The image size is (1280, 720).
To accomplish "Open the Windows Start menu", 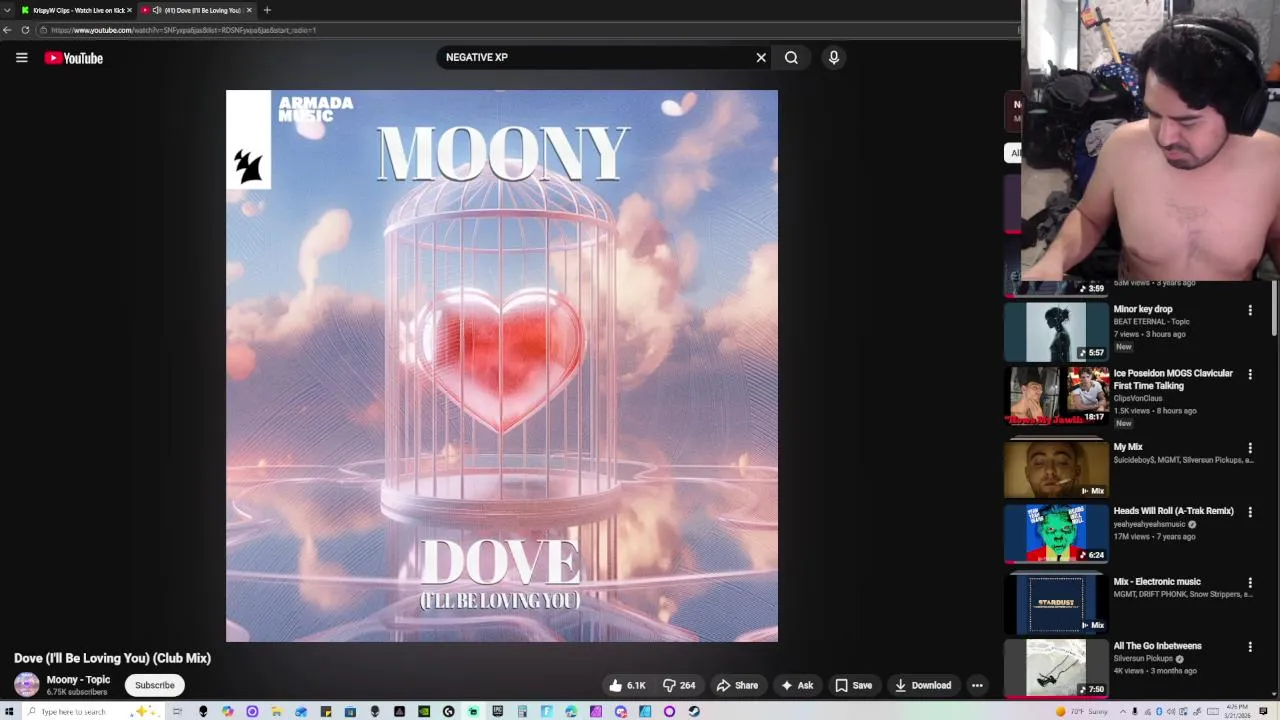I will point(9,711).
